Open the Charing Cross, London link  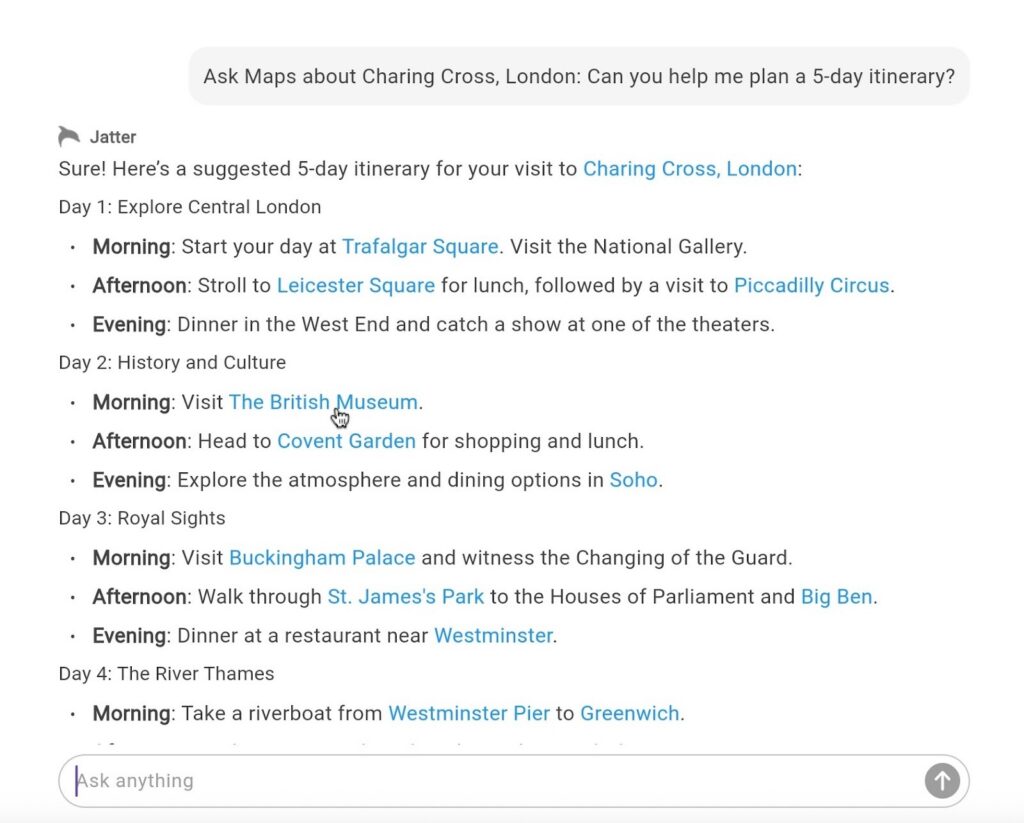[690, 169]
